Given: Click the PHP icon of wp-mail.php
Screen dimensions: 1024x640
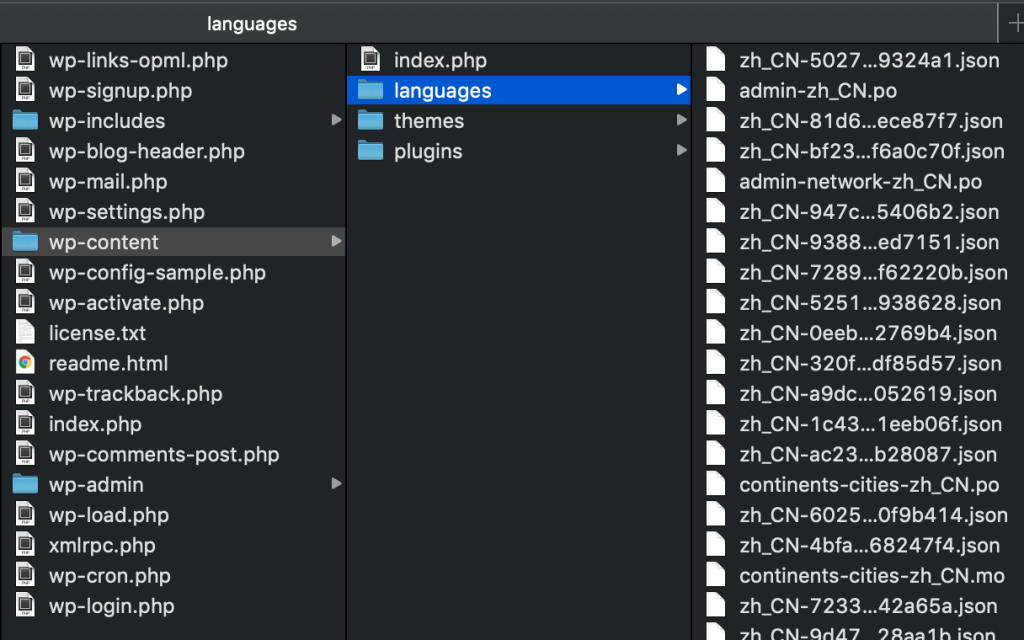Looking at the screenshot, I should coord(25,181).
